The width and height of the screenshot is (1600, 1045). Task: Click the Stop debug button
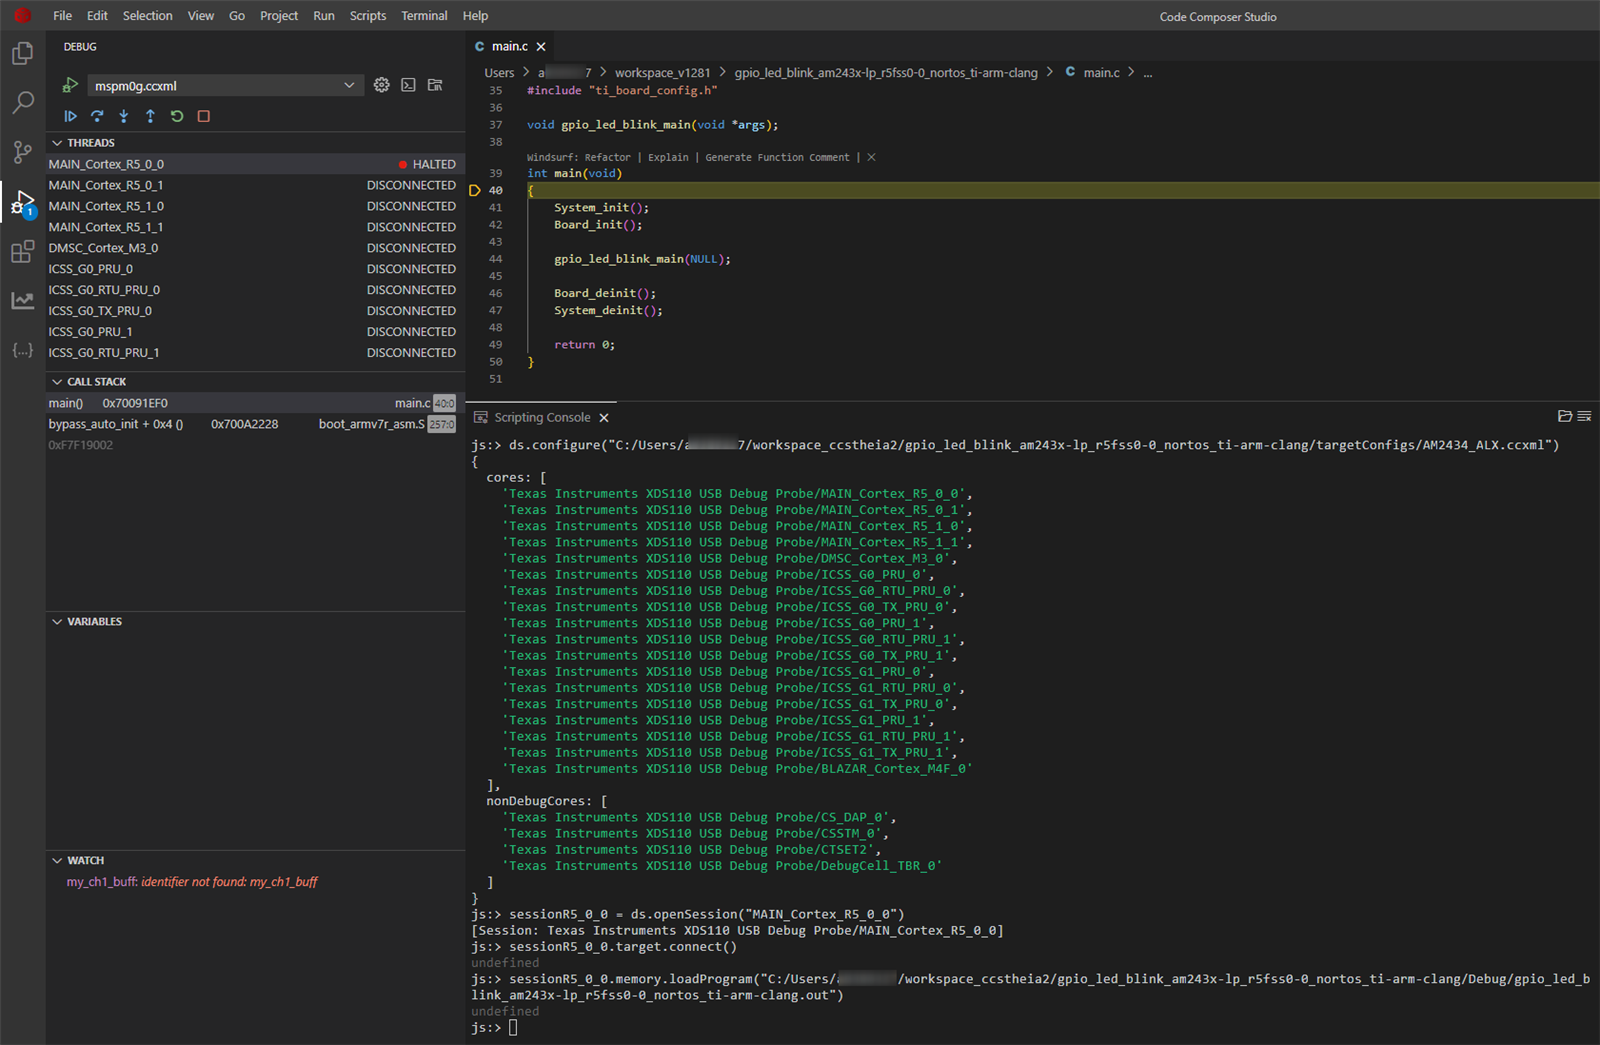(x=204, y=116)
